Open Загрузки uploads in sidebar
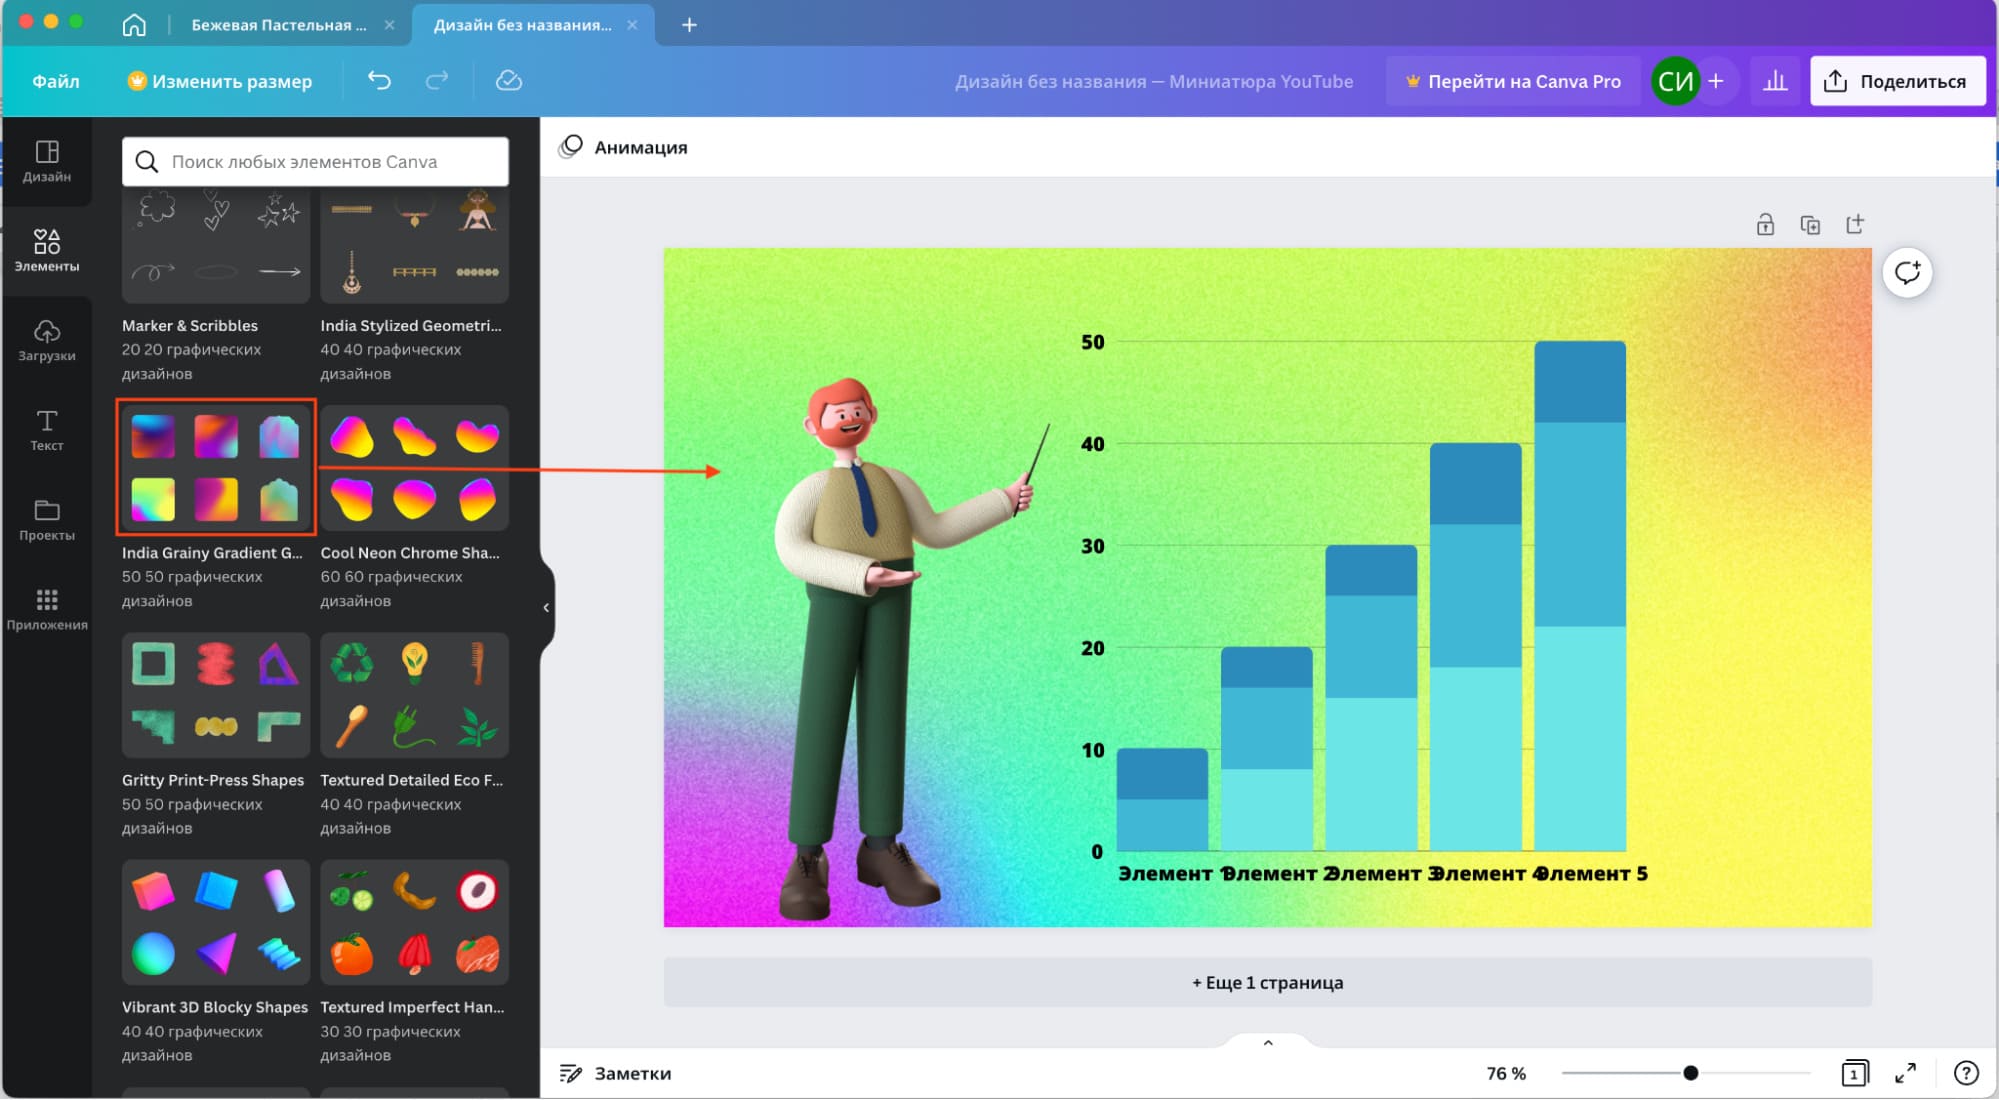The height and width of the screenshot is (1100, 1999). pos(47,340)
